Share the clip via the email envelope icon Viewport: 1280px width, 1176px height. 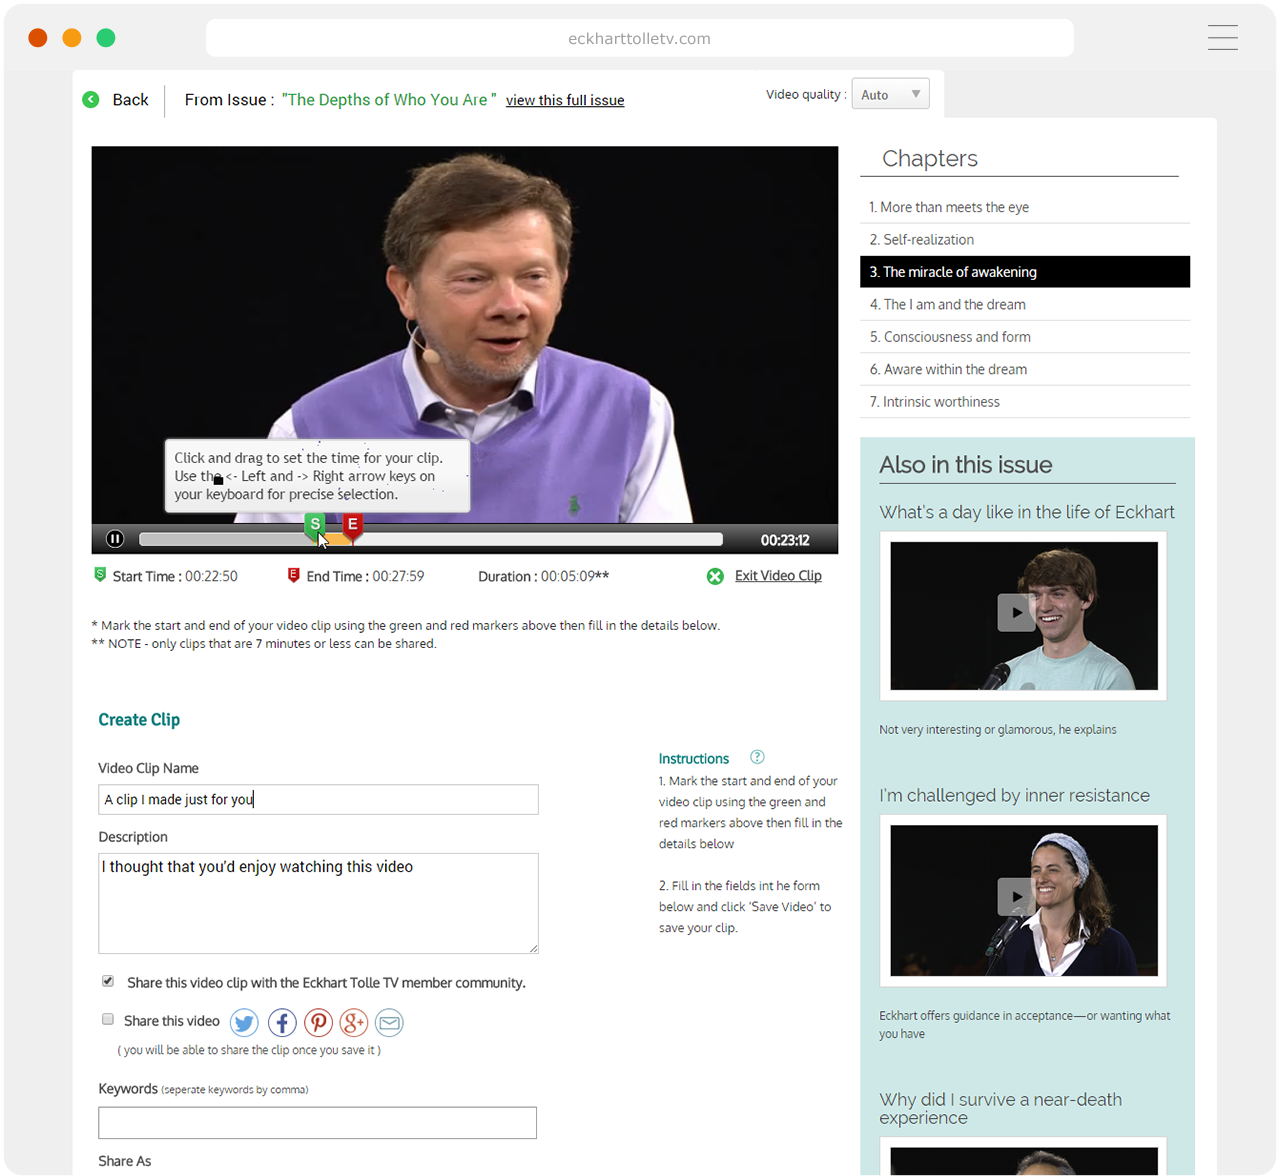point(390,1023)
